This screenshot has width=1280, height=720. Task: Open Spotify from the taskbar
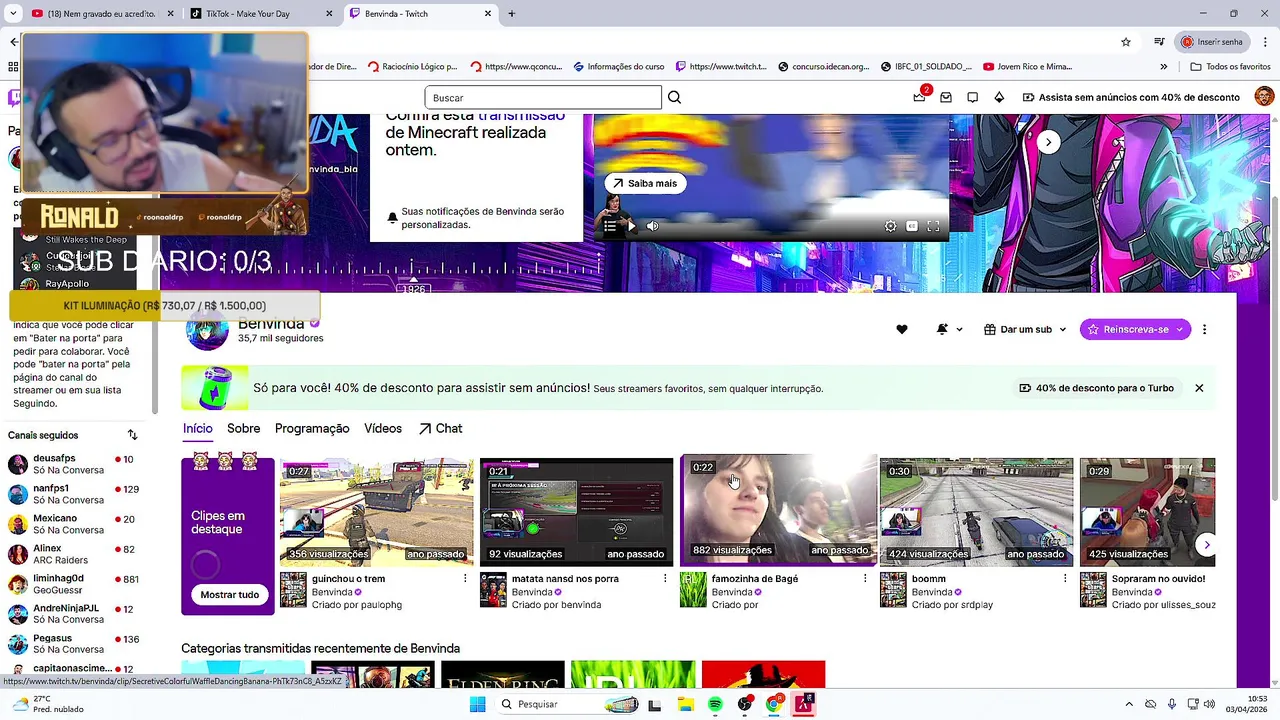click(x=715, y=704)
